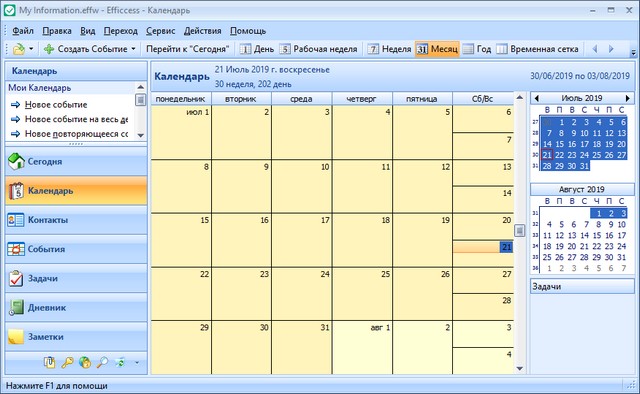Click the Заметки yellow sticky icon
Image resolution: width=640 pixels, height=394 pixels.
(x=16, y=337)
